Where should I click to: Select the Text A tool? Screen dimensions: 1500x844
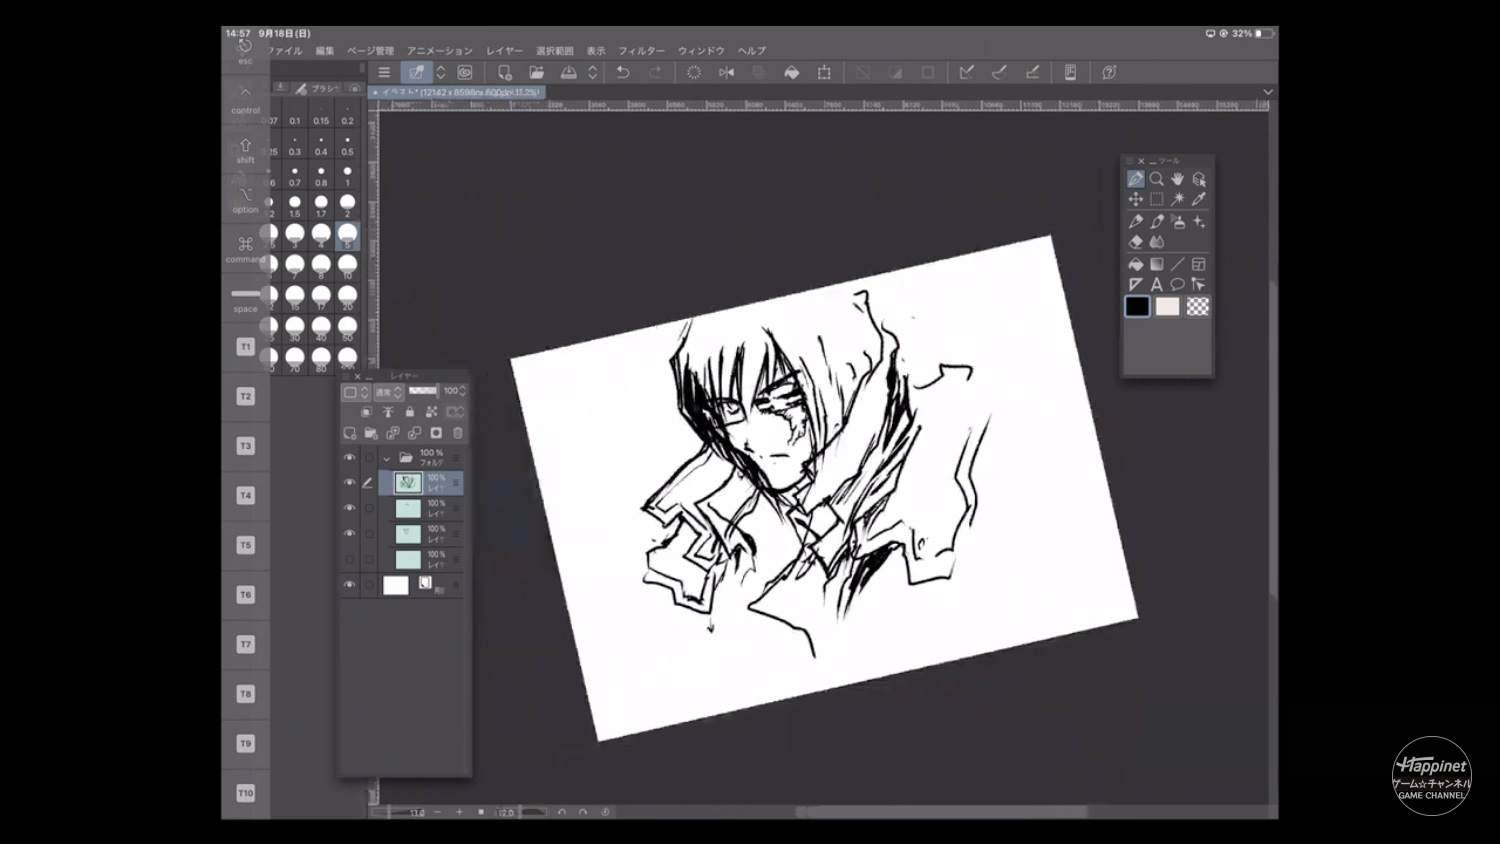(x=1157, y=285)
